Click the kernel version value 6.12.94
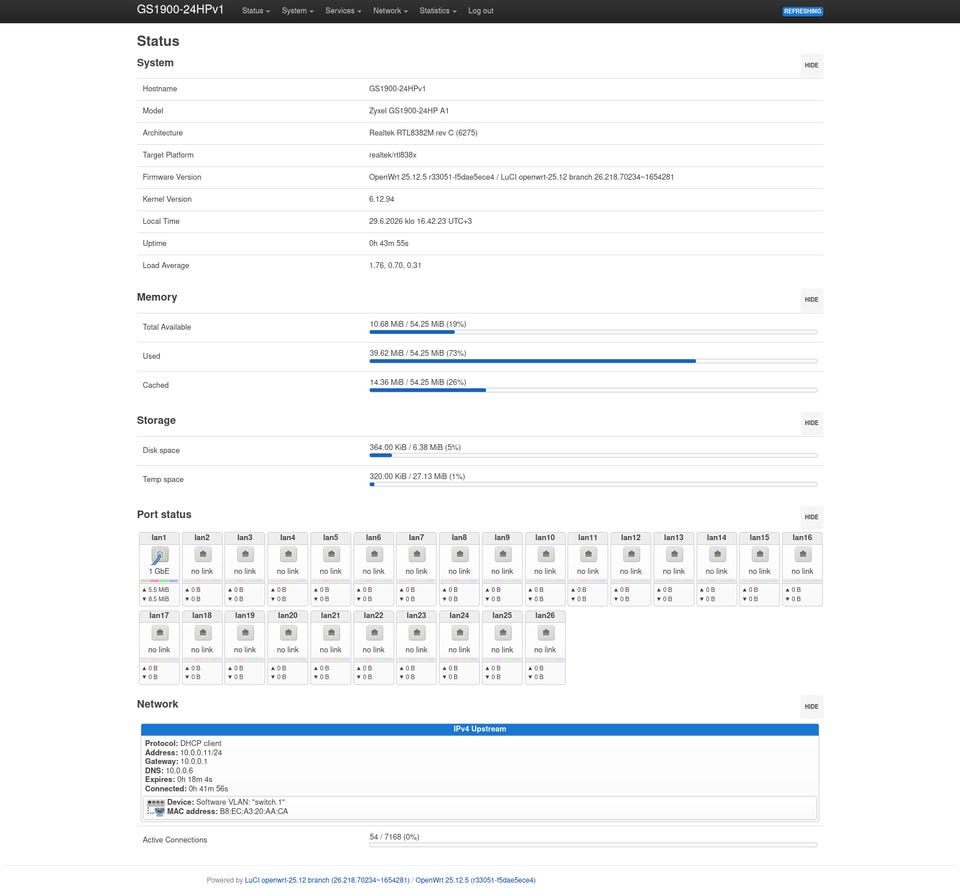 pos(381,199)
